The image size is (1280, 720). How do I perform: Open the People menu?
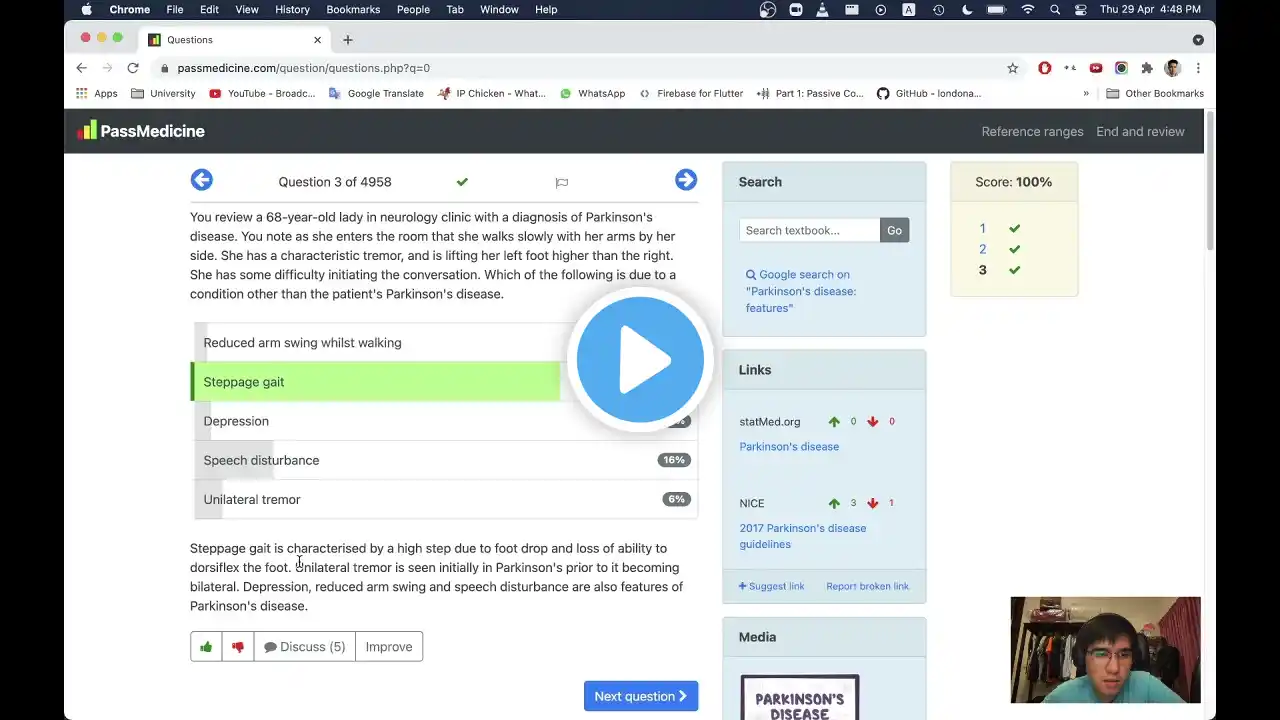point(413,9)
